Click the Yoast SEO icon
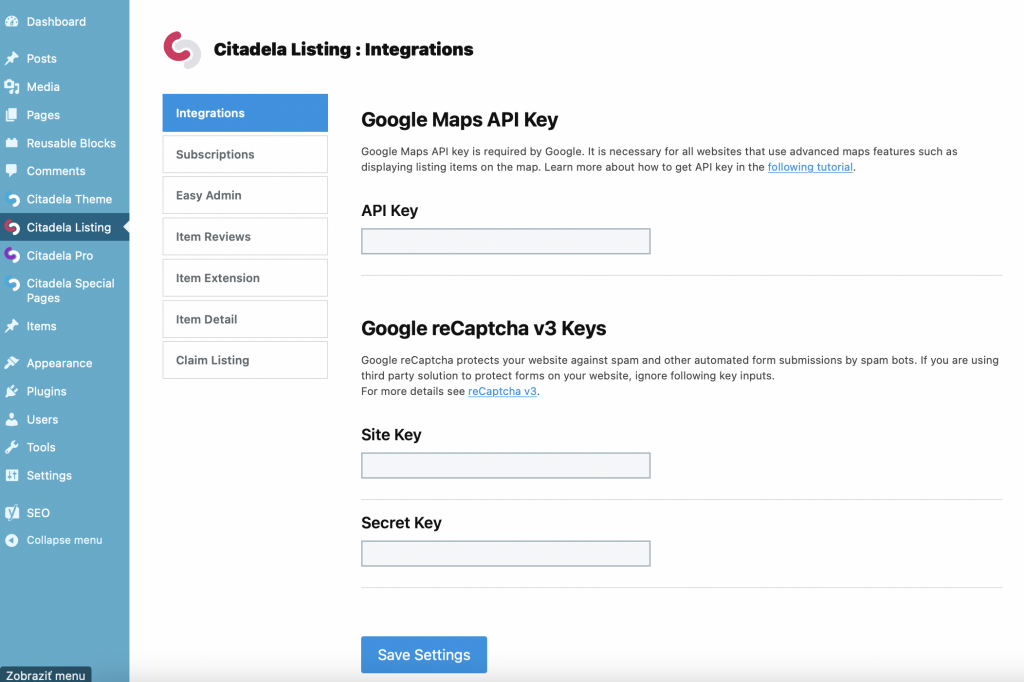 coord(12,513)
